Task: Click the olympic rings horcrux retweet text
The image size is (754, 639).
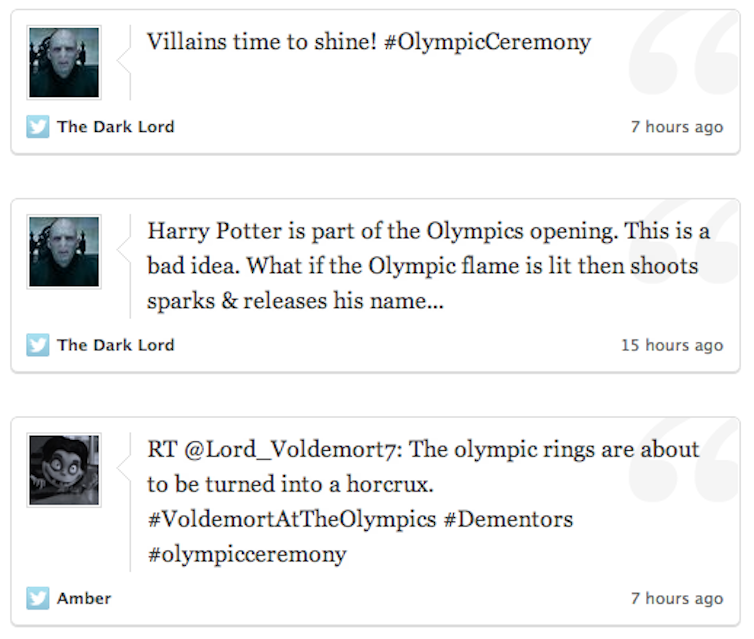Action: tap(423, 502)
